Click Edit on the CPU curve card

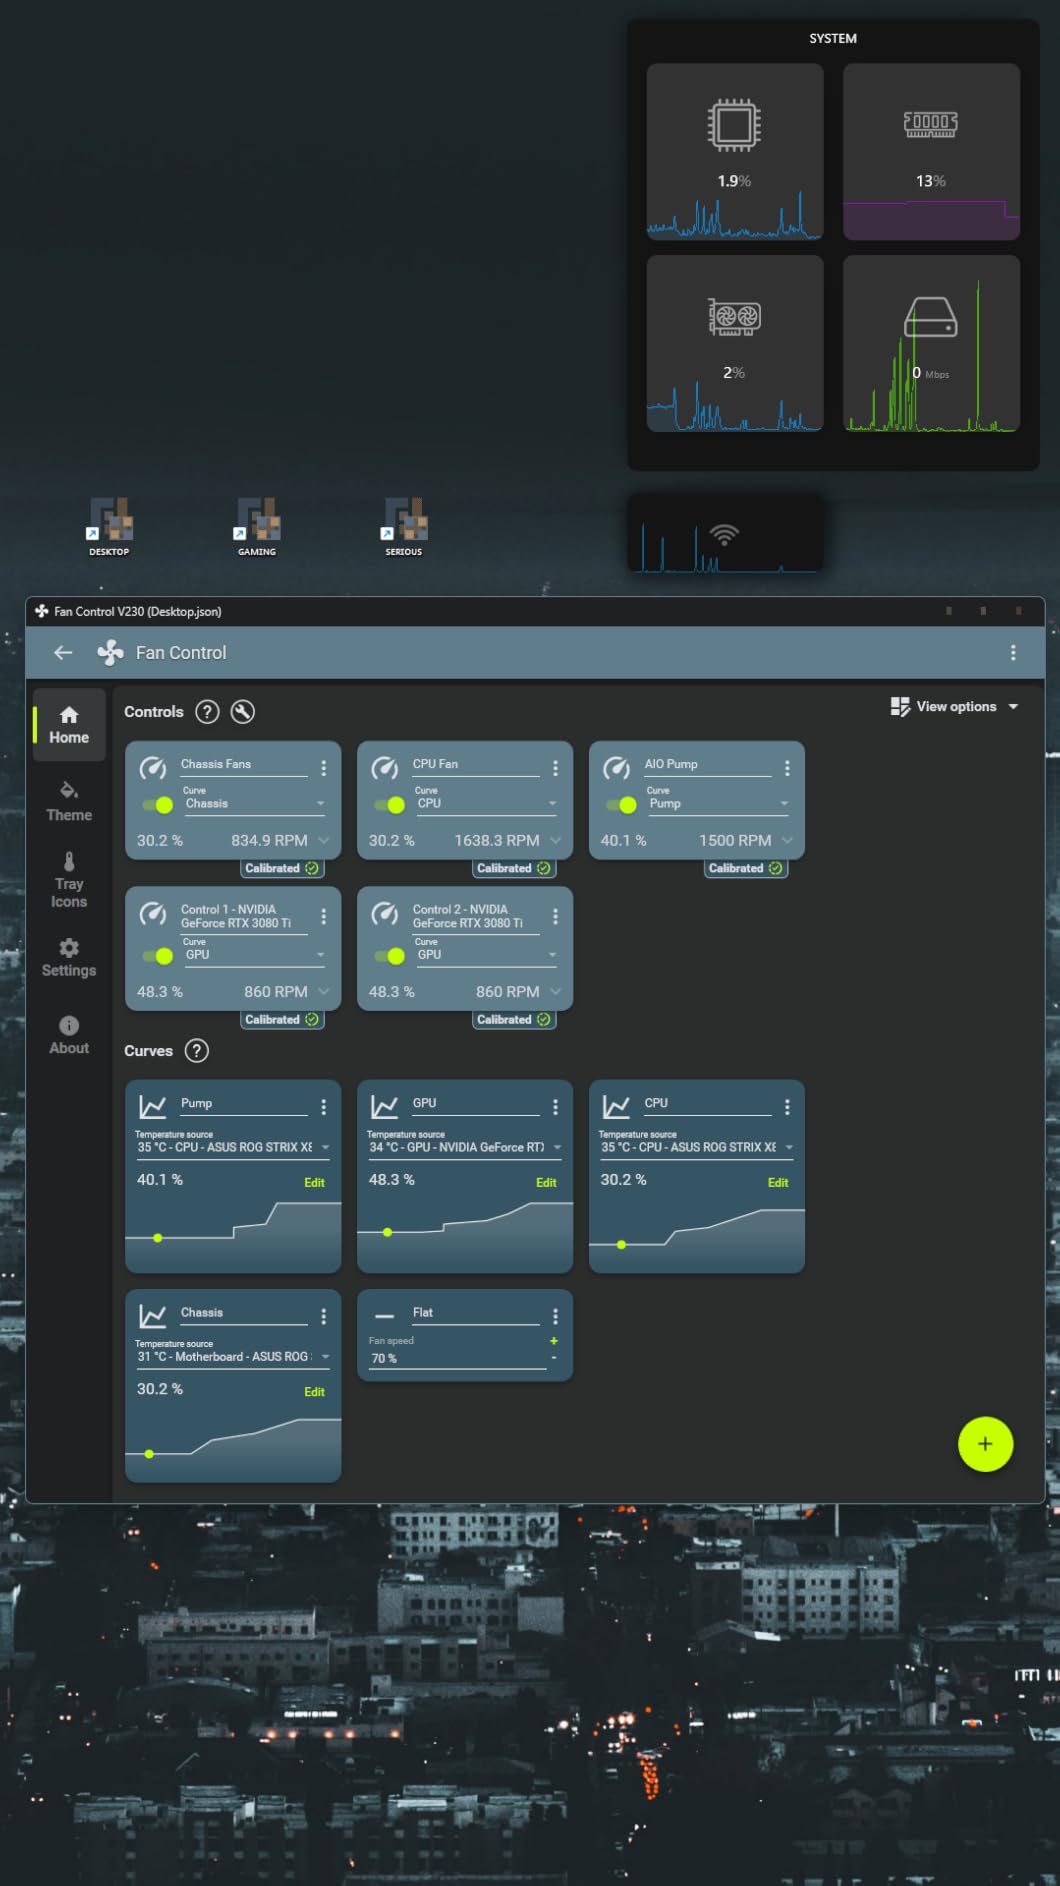(777, 1183)
